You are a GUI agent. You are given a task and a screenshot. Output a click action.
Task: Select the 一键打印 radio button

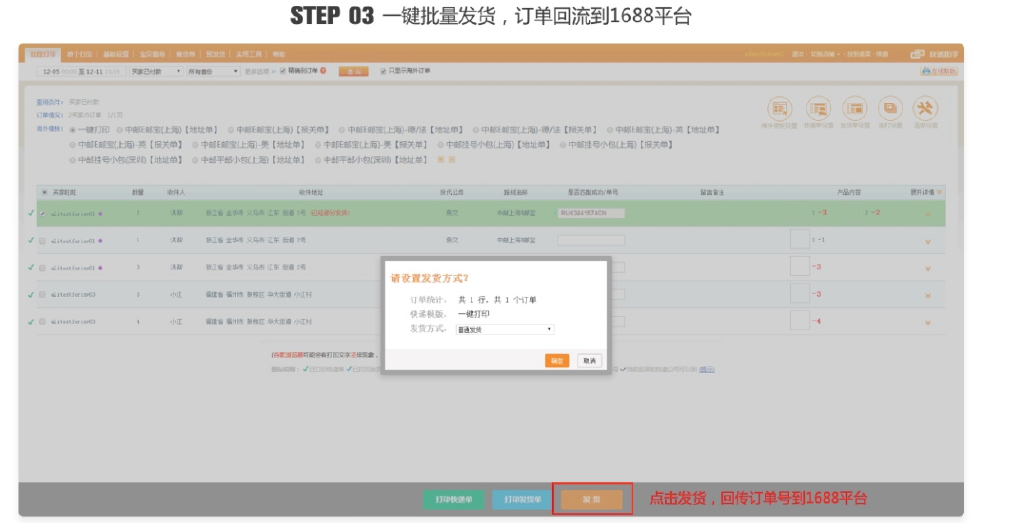(70, 129)
